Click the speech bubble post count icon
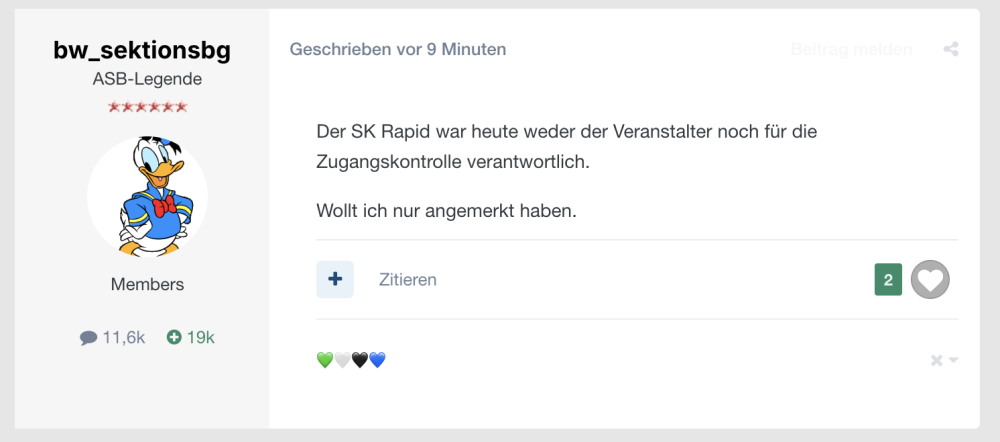The width and height of the screenshot is (1000, 442). [x=89, y=338]
